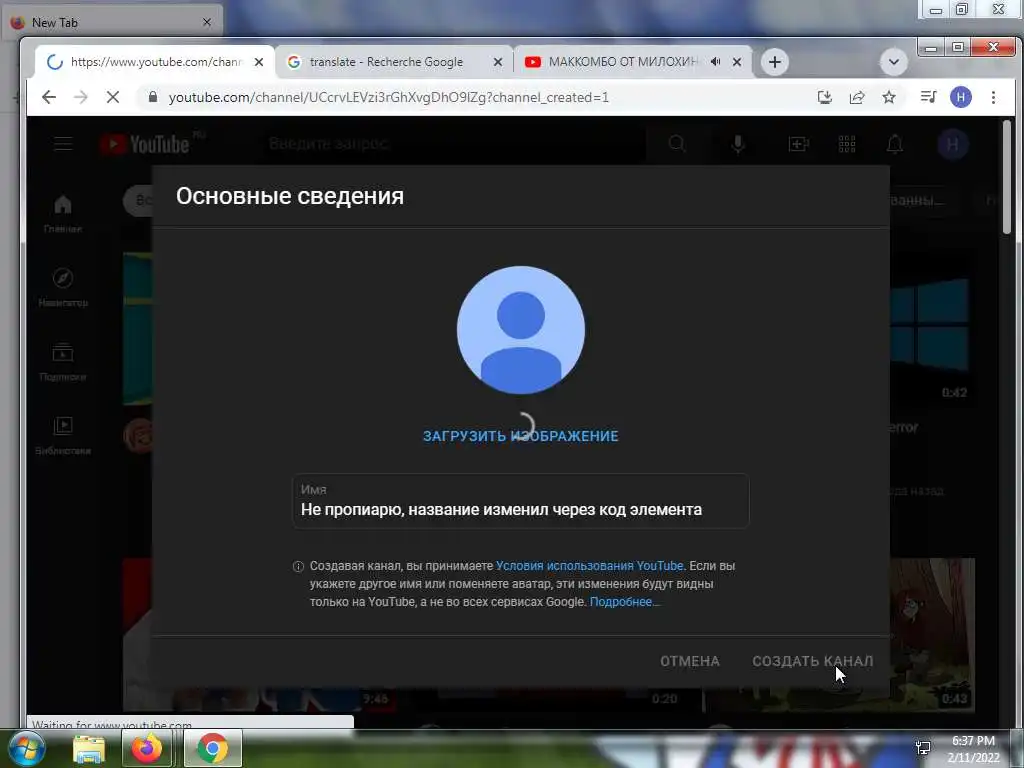1024x768 pixels.
Task: Go to Главная in YouTube sidebar
Action: [63, 214]
